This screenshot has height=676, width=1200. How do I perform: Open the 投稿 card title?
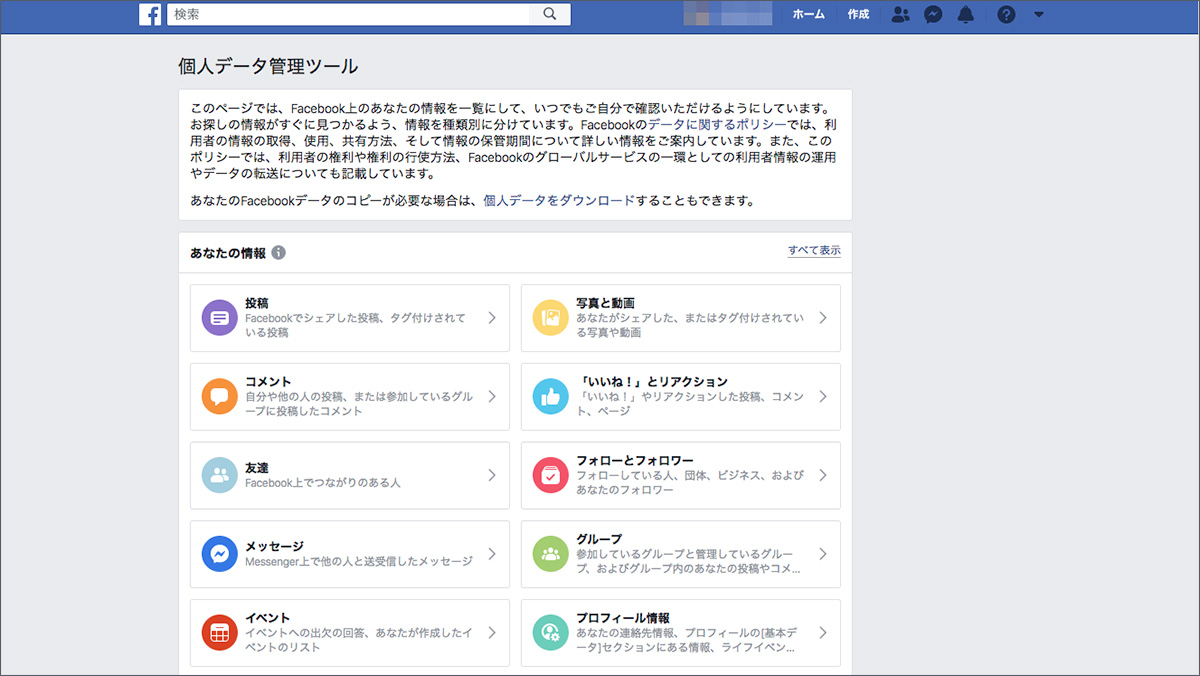click(257, 303)
